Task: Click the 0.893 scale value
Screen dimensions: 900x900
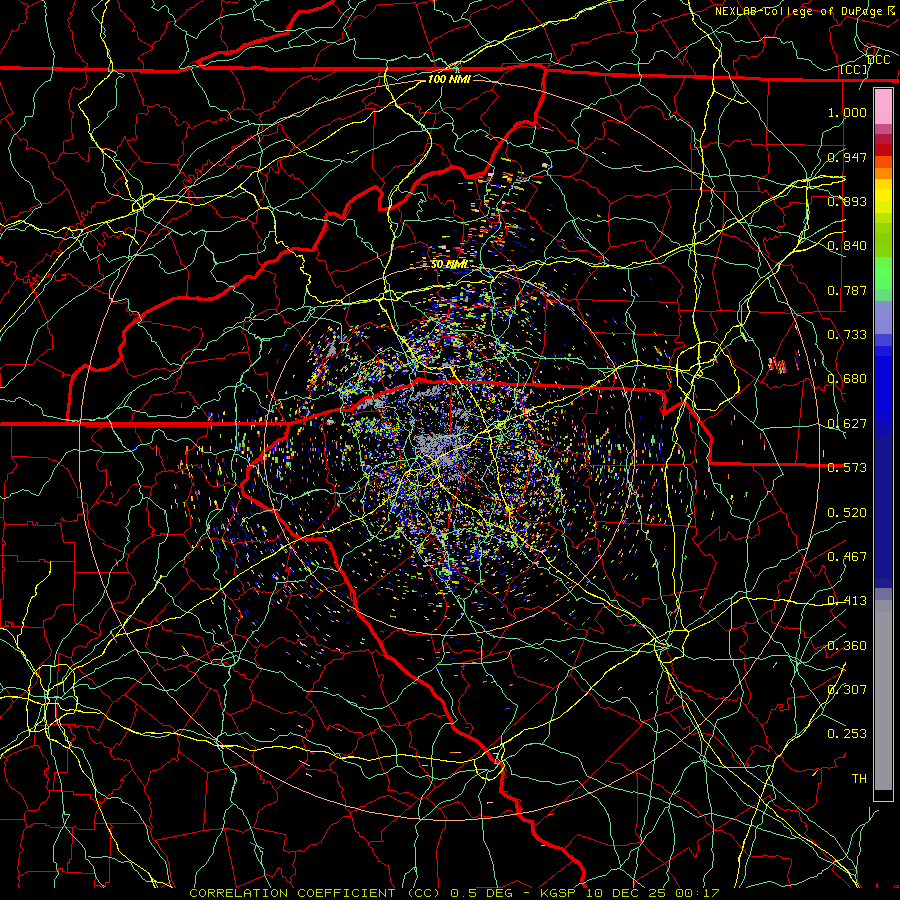Action: (847, 201)
